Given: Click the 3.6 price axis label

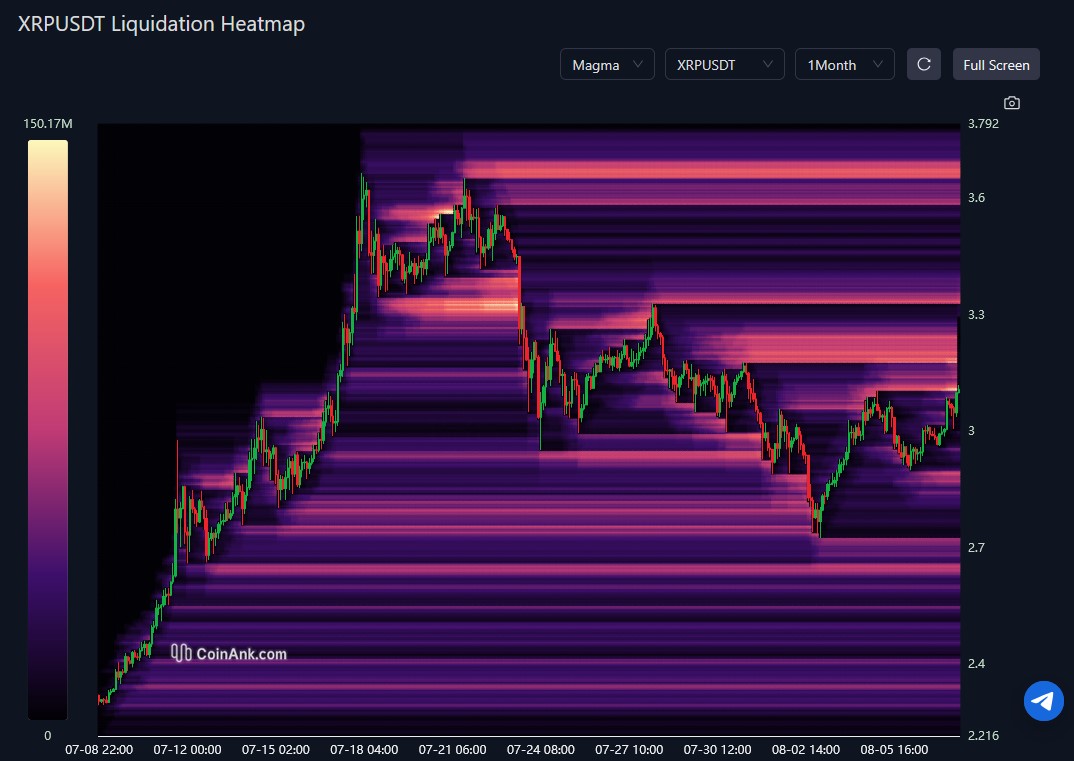Looking at the screenshot, I should 976,198.
